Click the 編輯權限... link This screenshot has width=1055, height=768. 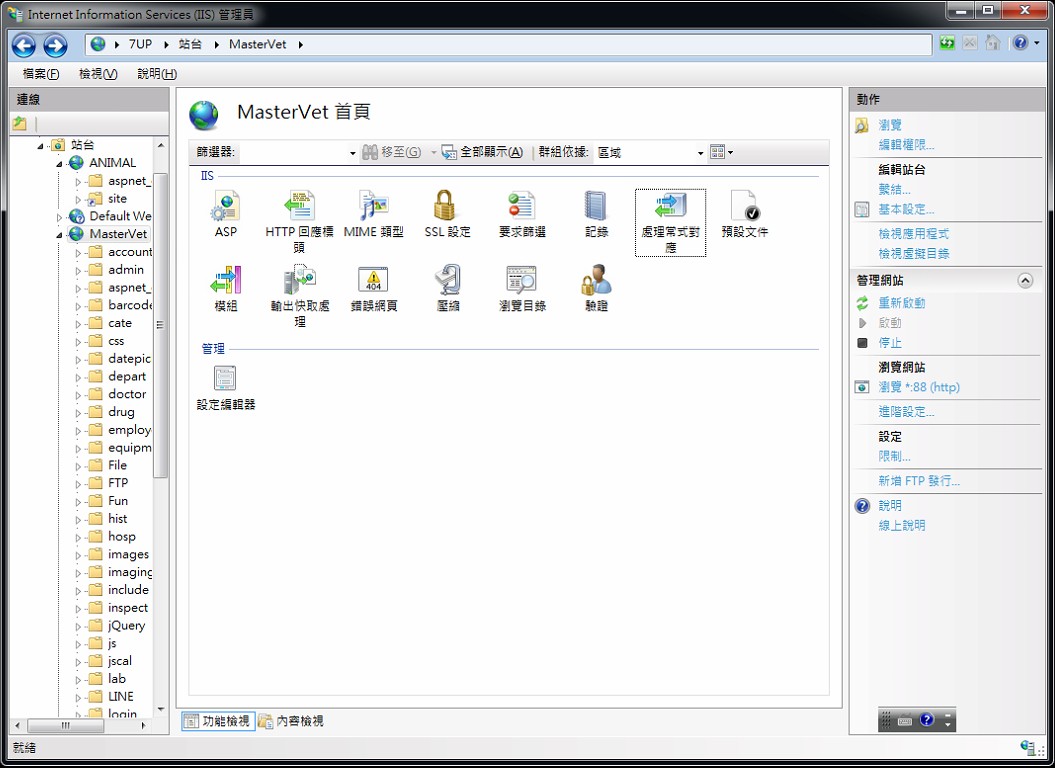pos(906,145)
